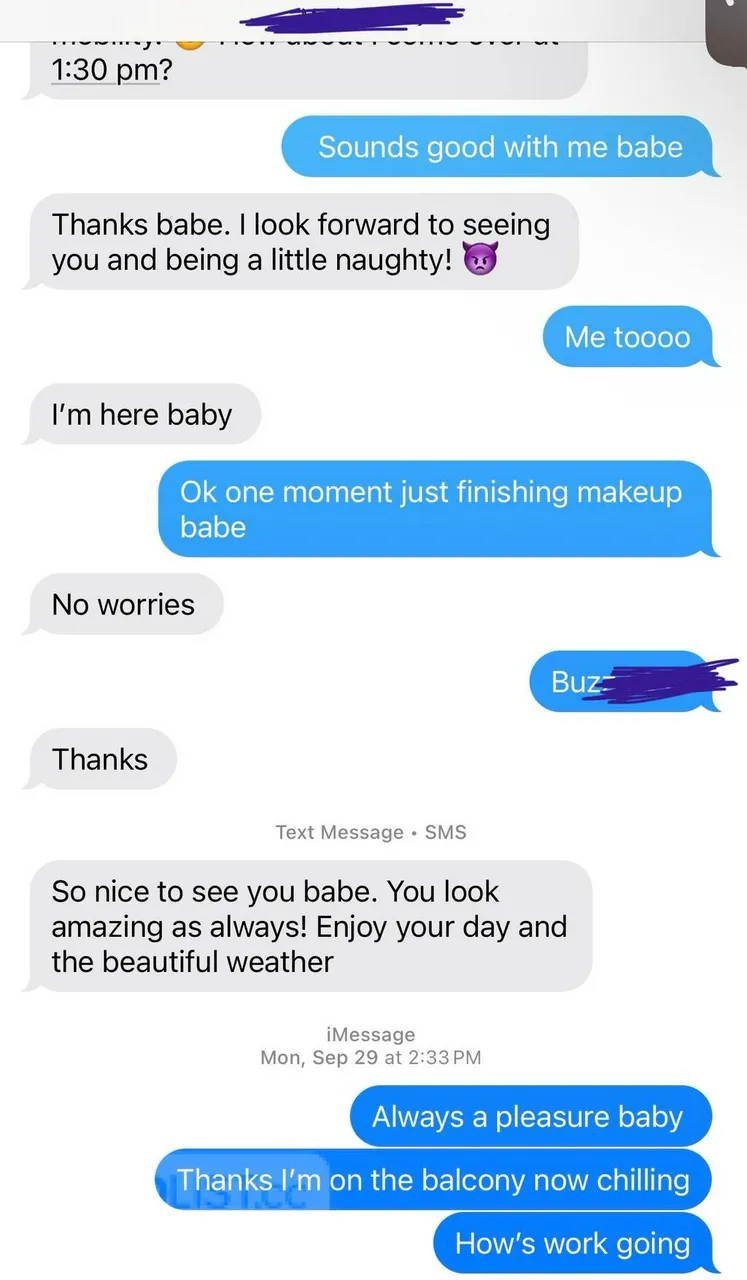Tap the faint watermark over 'Thanks I'm'
This screenshot has width=747, height=1280.
[240, 1182]
